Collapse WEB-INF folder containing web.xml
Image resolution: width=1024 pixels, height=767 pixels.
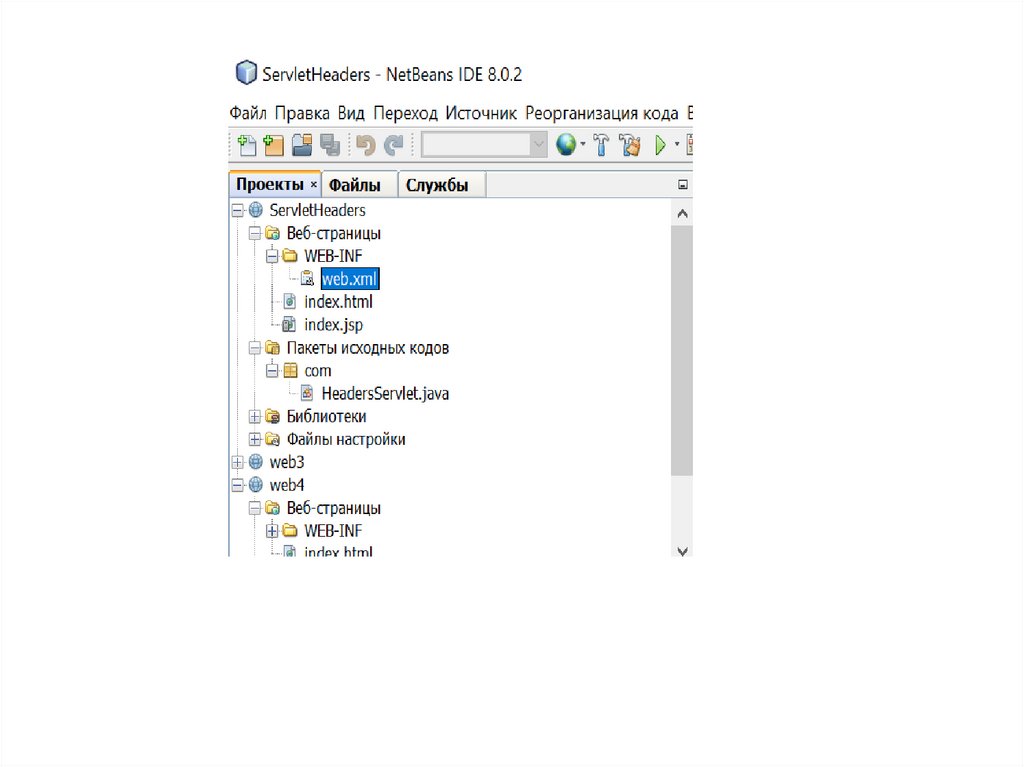click(x=272, y=256)
